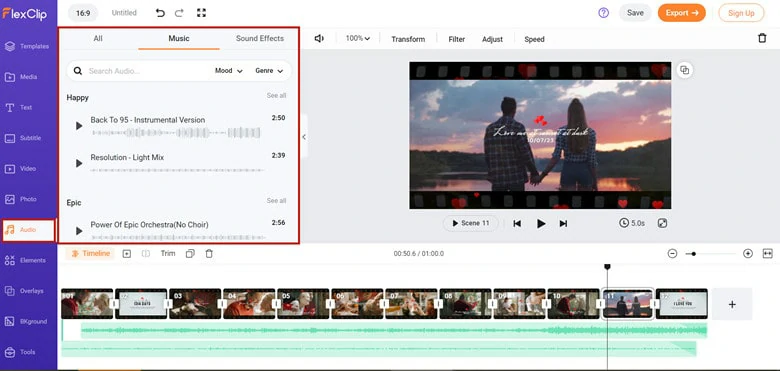The image size is (780, 371).
Task: Toggle the Timeline view button
Action: point(90,254)
